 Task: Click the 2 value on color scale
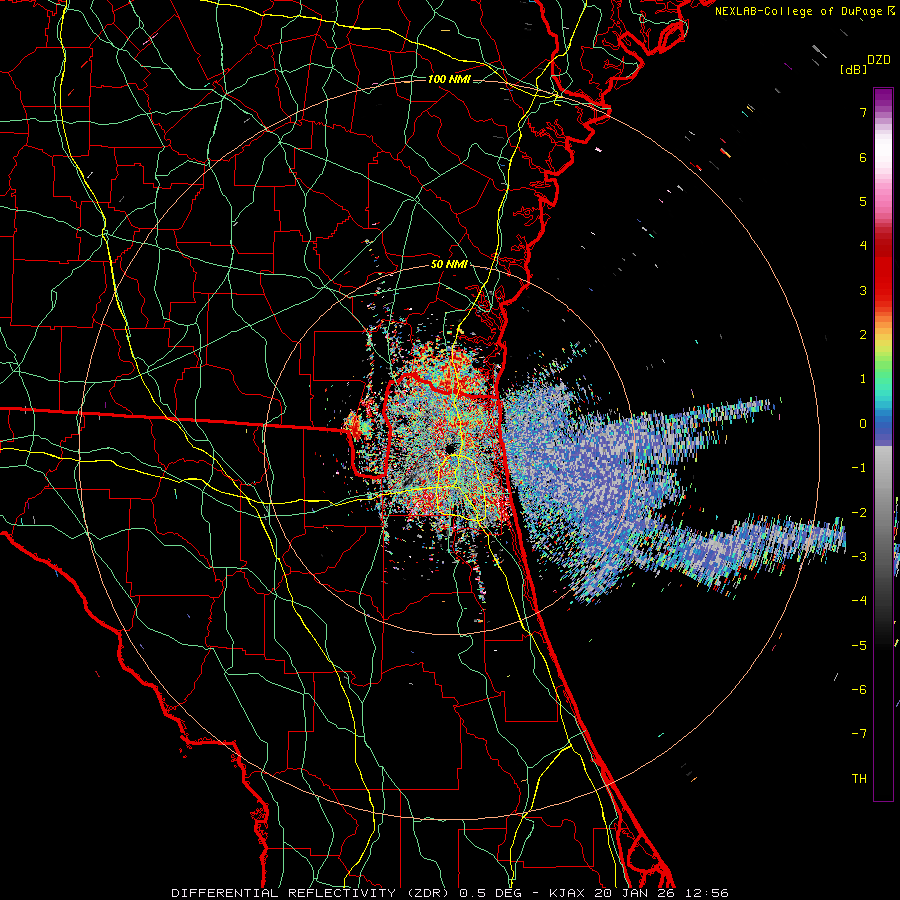point(863,335)
